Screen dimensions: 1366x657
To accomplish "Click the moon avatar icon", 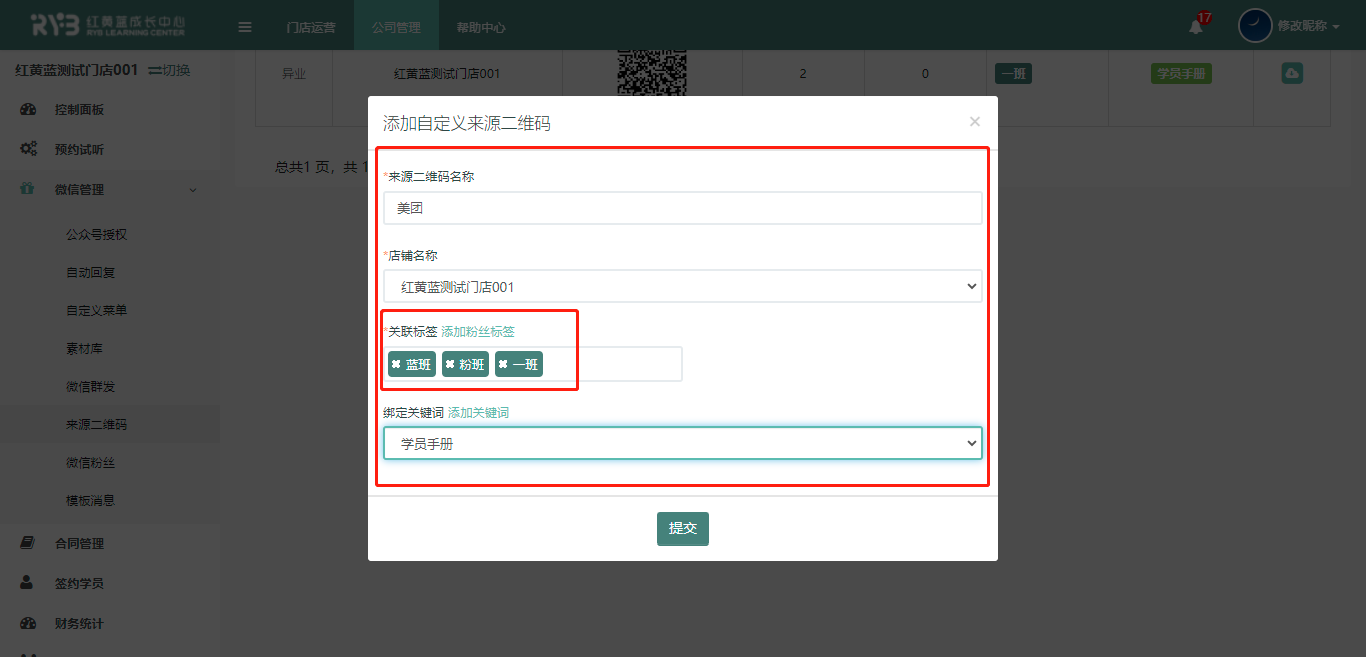I will 1255,26.
